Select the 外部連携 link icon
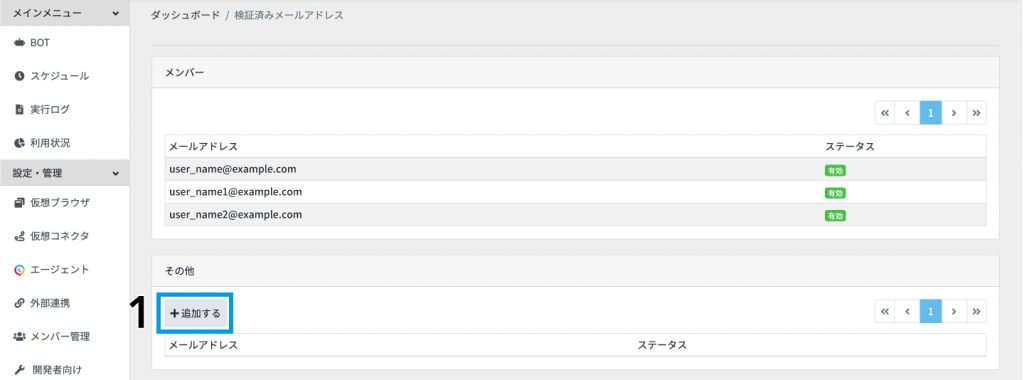Screen dimensions: 1024x380 click(x=19, y=303)
